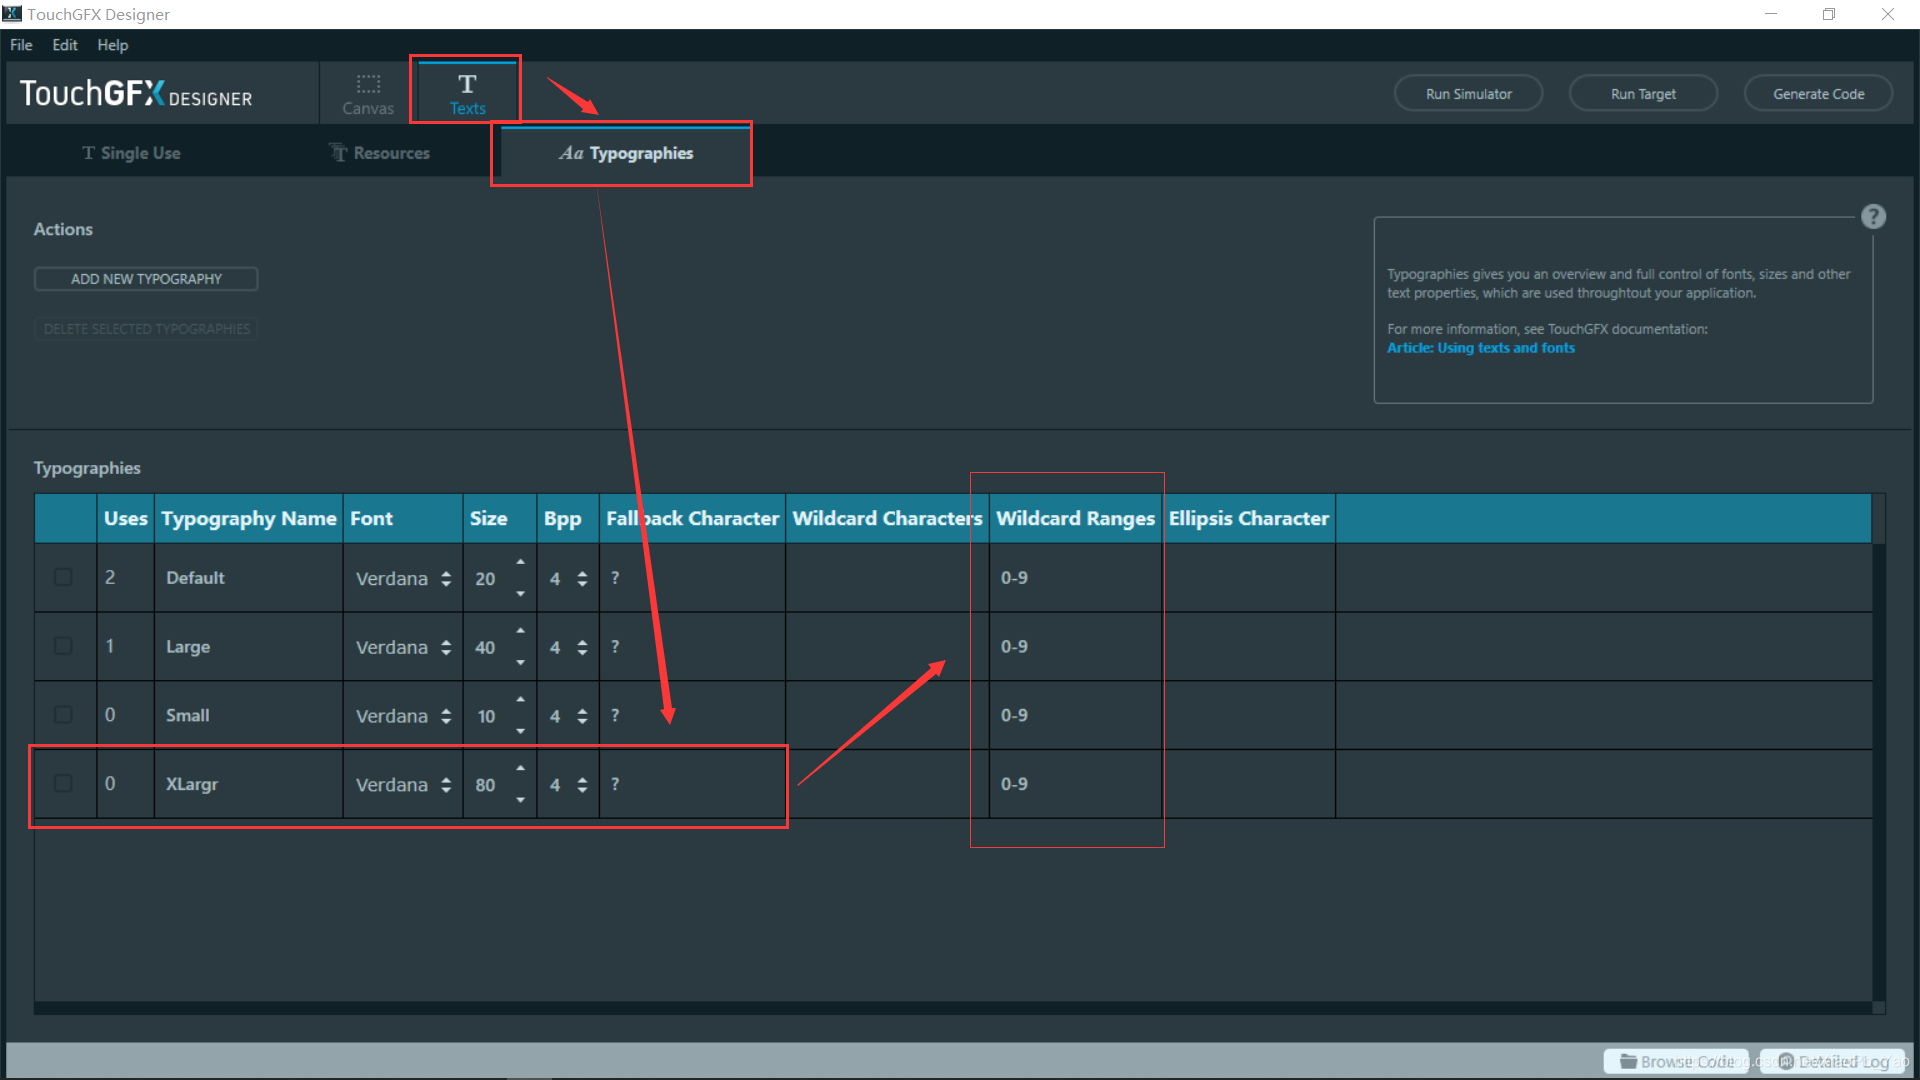
Task: Toggle checkbox for Default typography row
Action: (62, 576)
